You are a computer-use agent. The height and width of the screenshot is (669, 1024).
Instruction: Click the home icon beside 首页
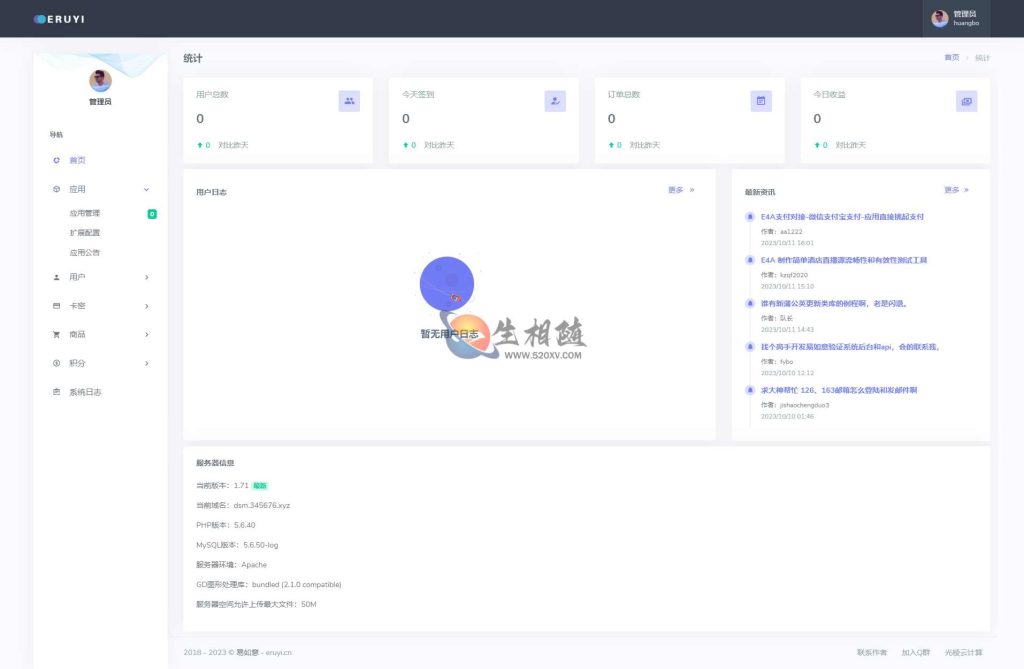tap(56, 160)
